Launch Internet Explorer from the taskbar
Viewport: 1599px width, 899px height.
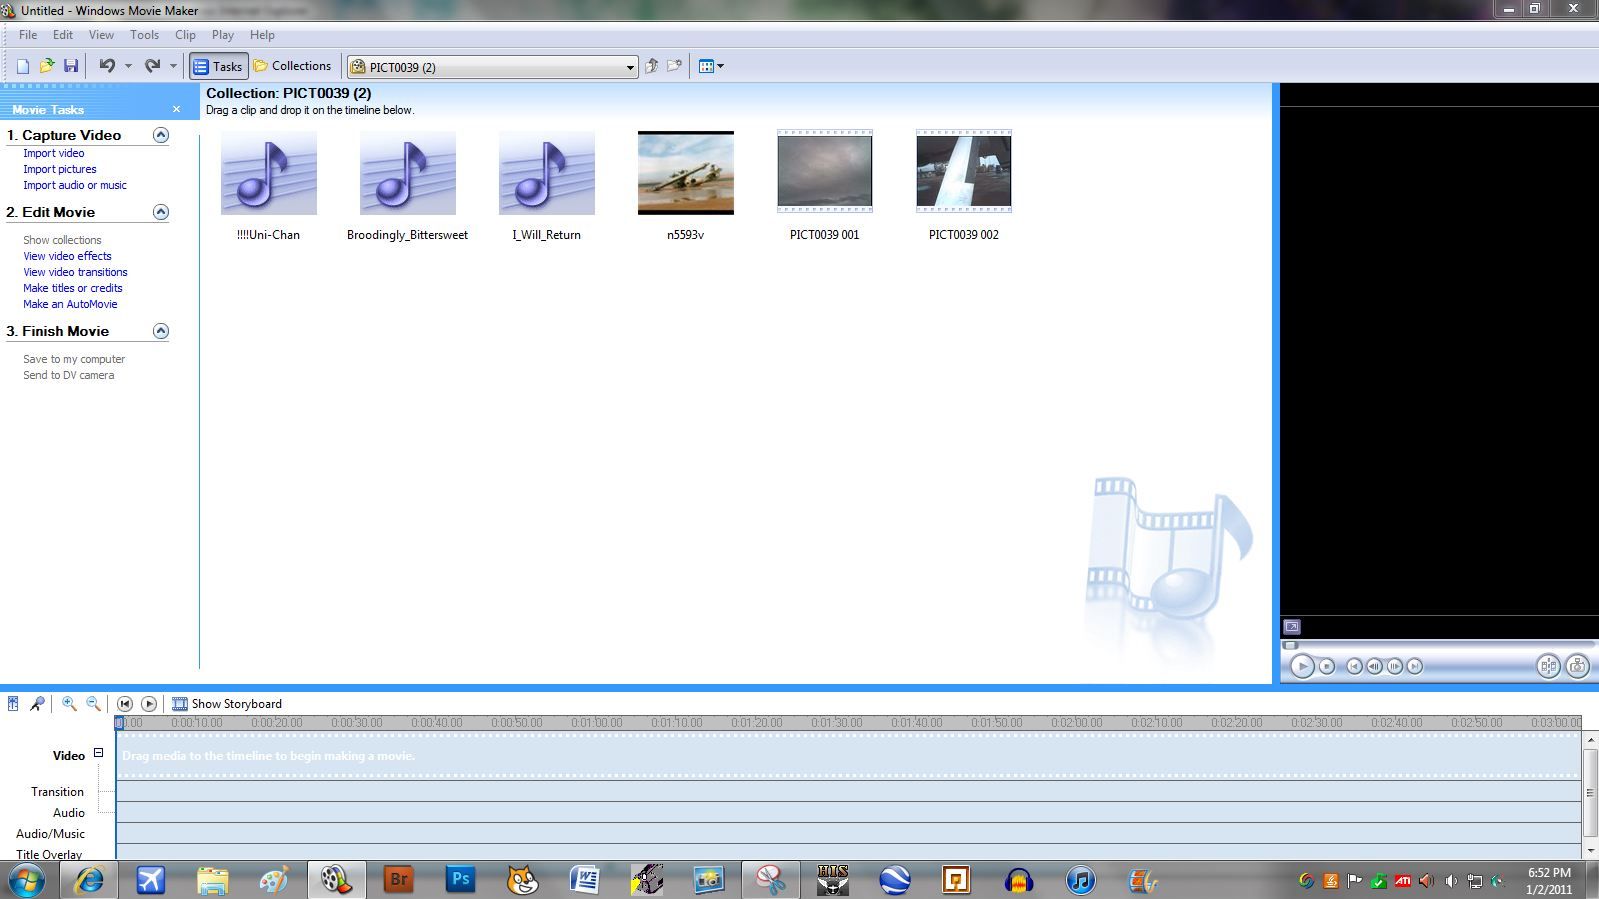click(x=89, y=880)
